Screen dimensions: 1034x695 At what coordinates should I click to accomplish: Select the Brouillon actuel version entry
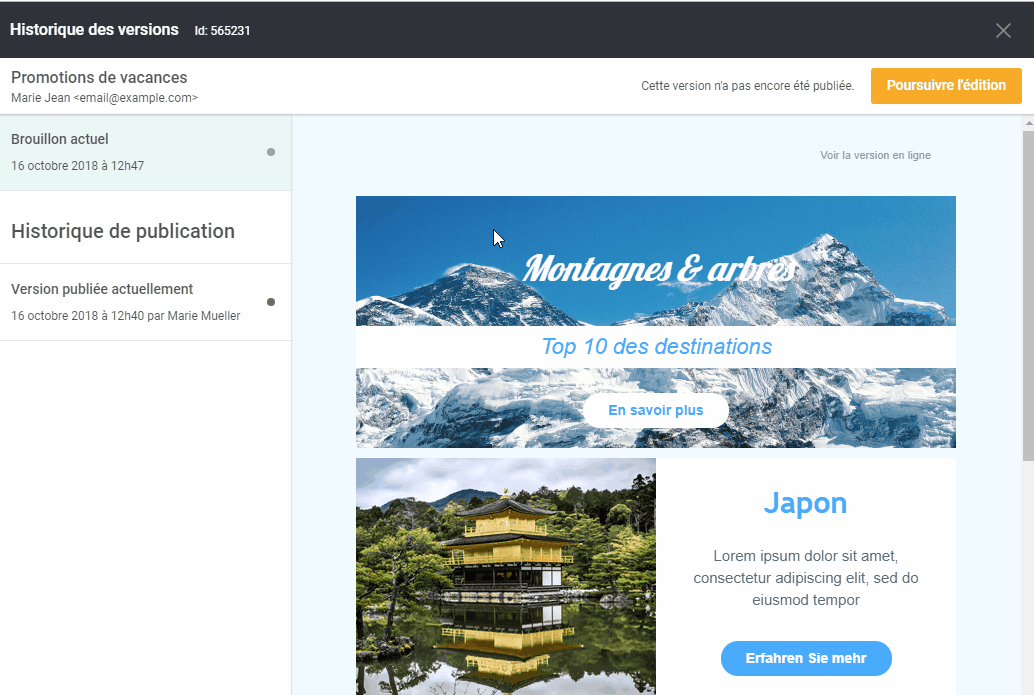click(146, 153)
